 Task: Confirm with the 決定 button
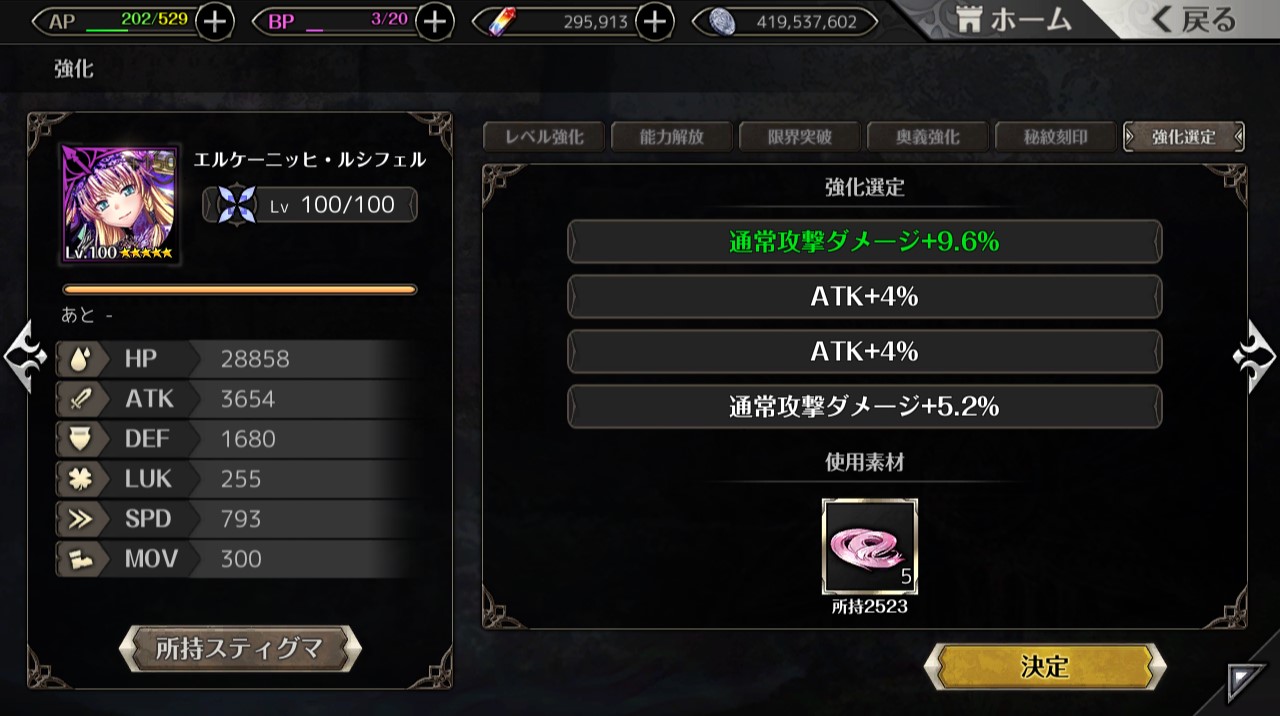click(x=1045, y=667)
